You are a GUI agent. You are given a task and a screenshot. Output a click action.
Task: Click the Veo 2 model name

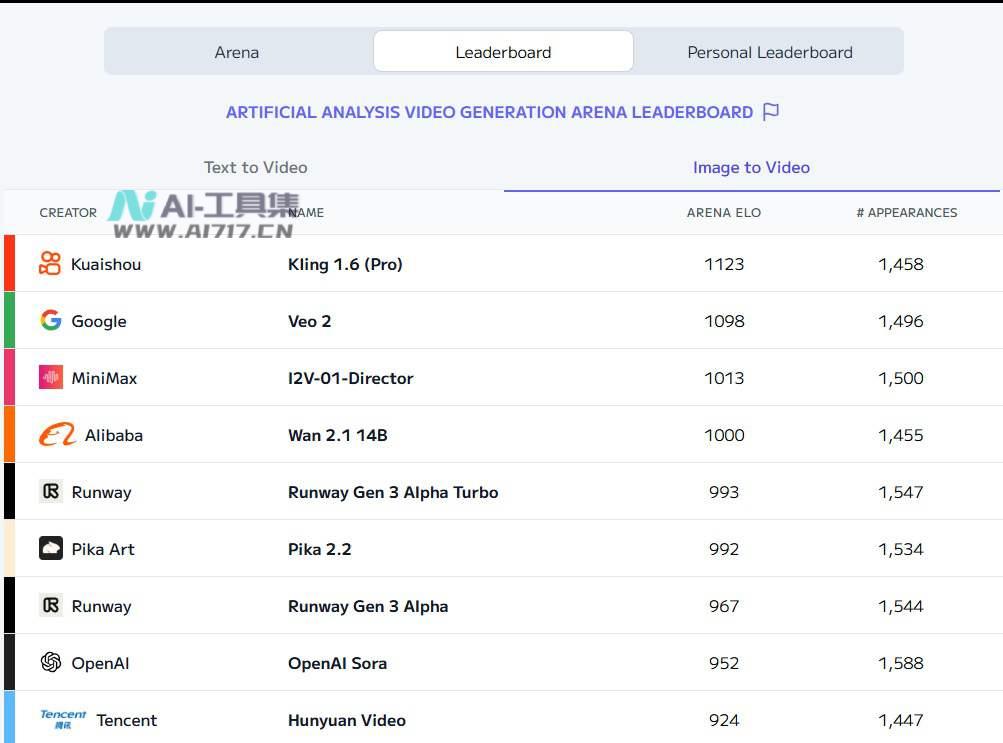point(309,321)
